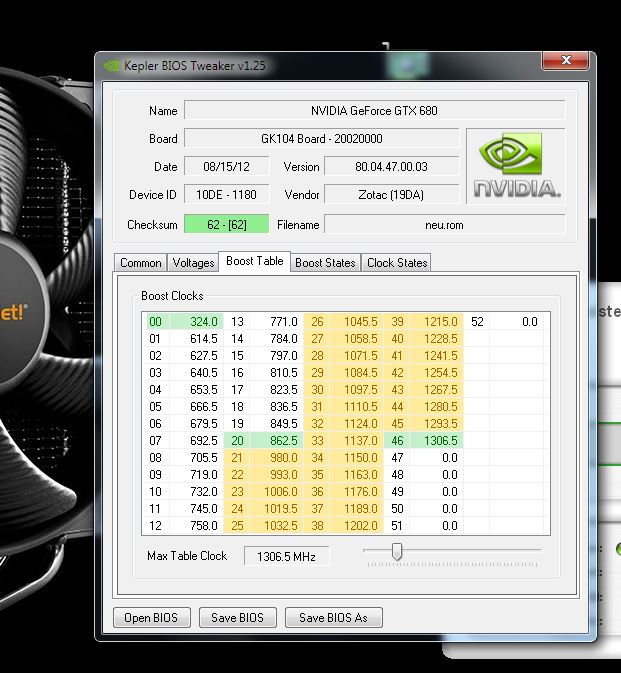Click the Kepler BIOS Tweaker title icon
Viewport: 621px width, 673px height.
click(x=111, y=66)
